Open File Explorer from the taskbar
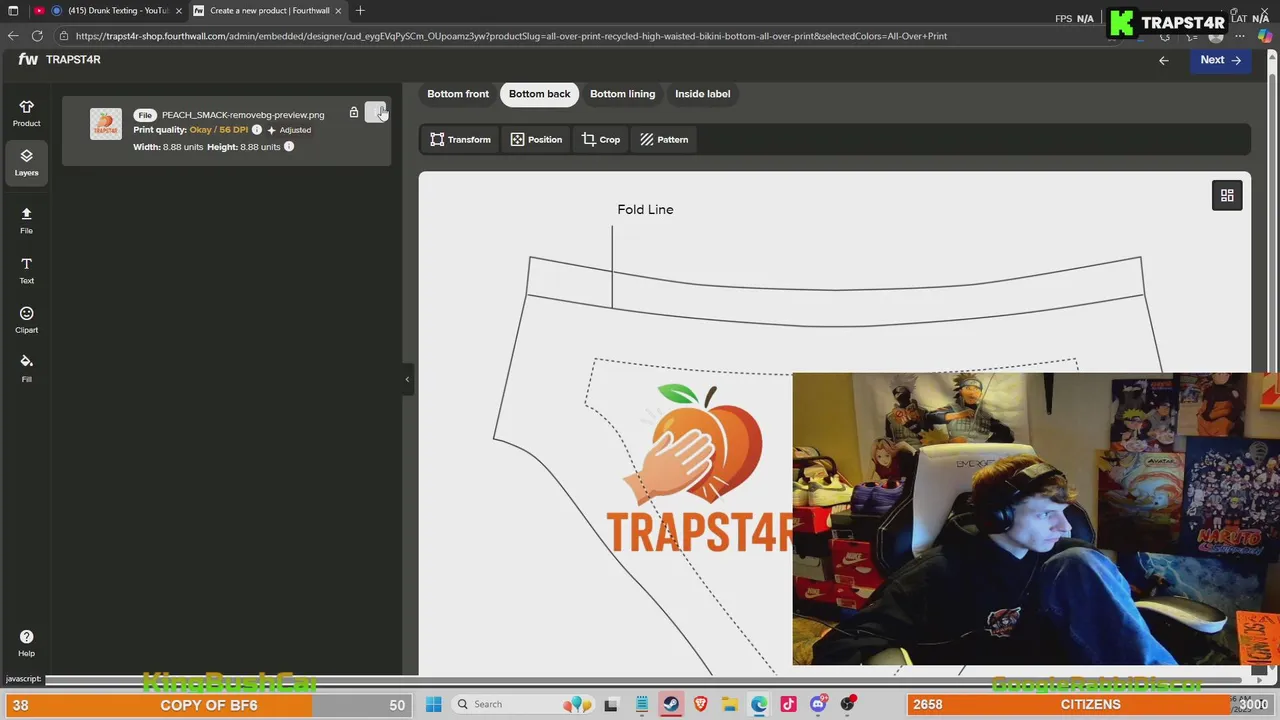 click(x=730, y=704)
